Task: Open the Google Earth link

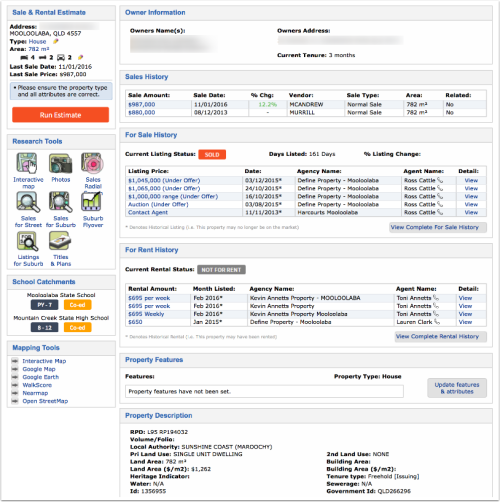Action: [x=41, y=377]
